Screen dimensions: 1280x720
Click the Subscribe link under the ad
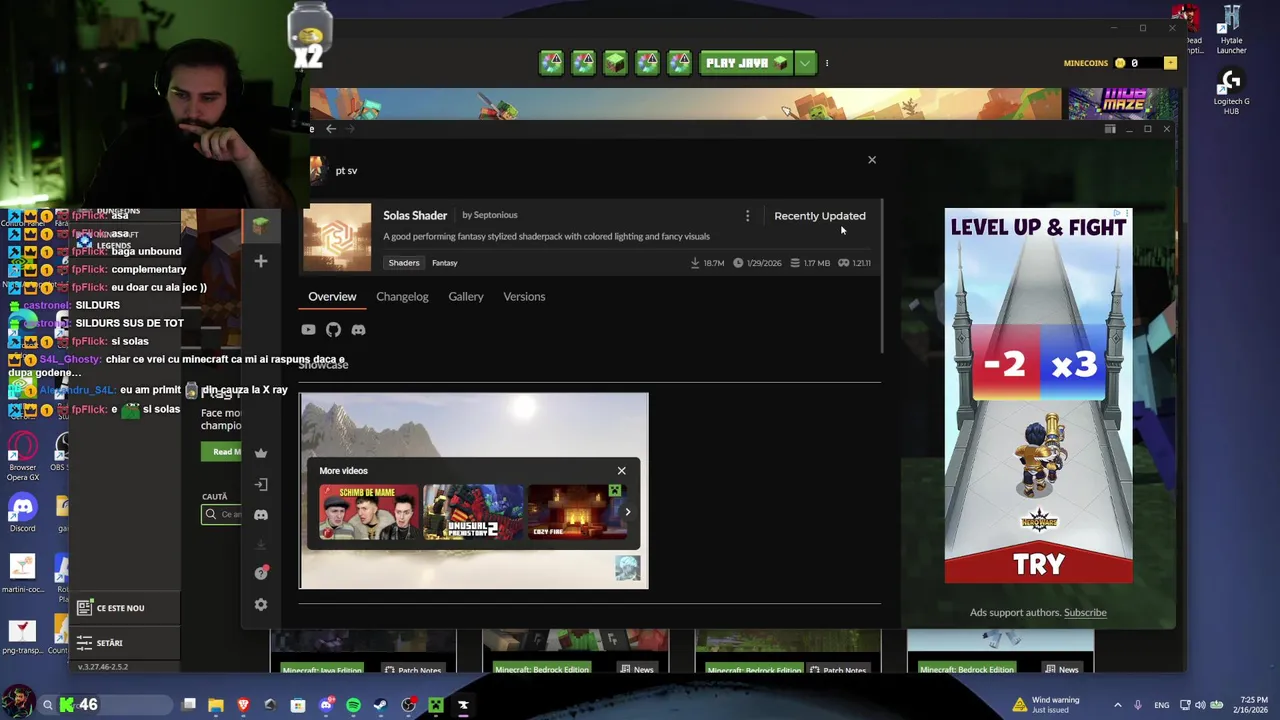click(1085, 613)
